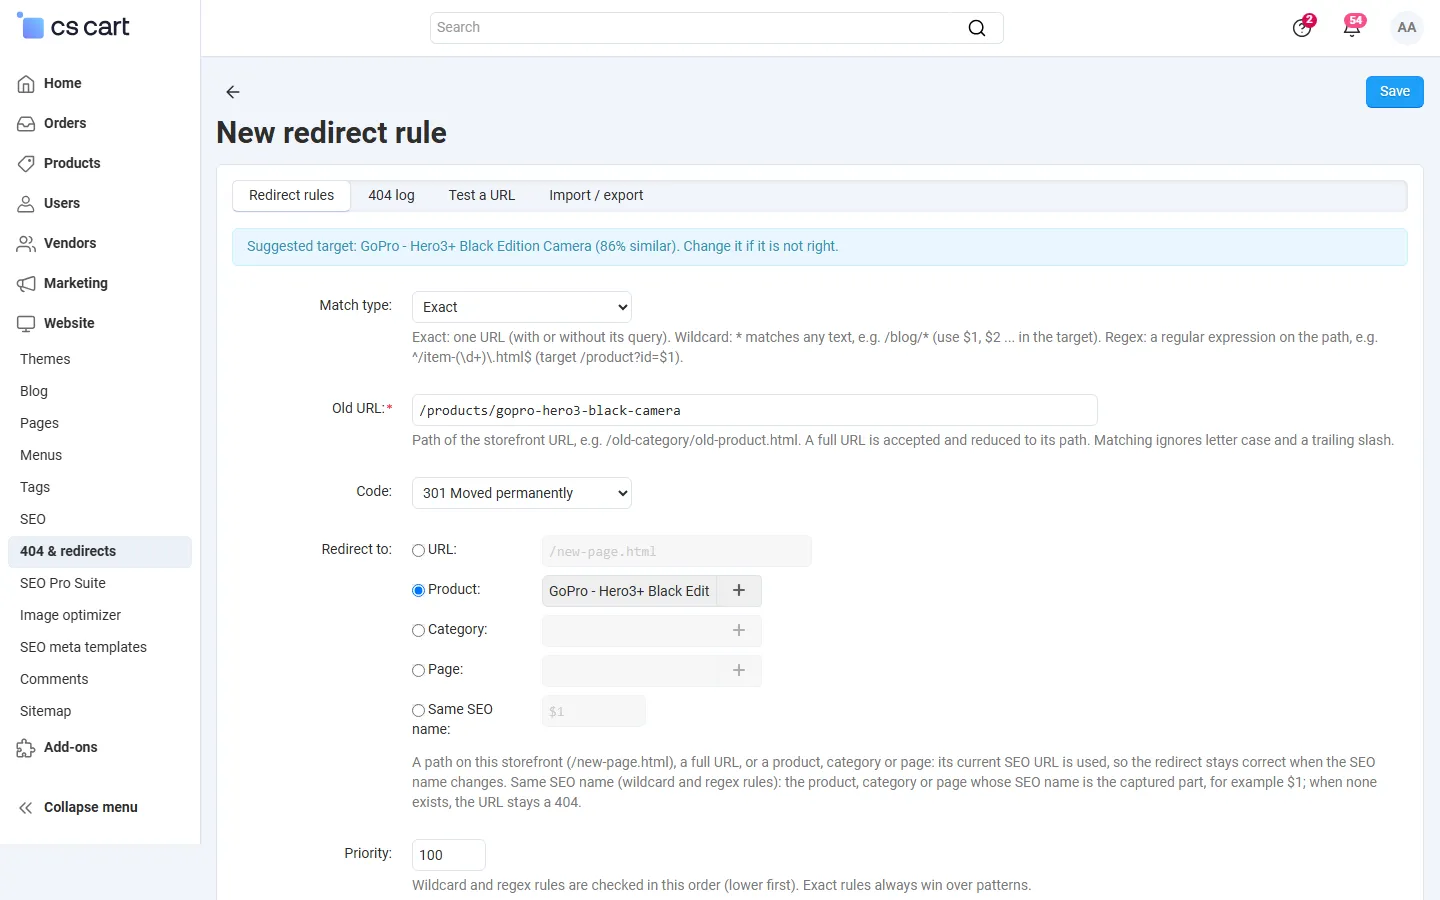Click the Old URL input field
The image size is (1440, 900).
click(x=755, y=411)
